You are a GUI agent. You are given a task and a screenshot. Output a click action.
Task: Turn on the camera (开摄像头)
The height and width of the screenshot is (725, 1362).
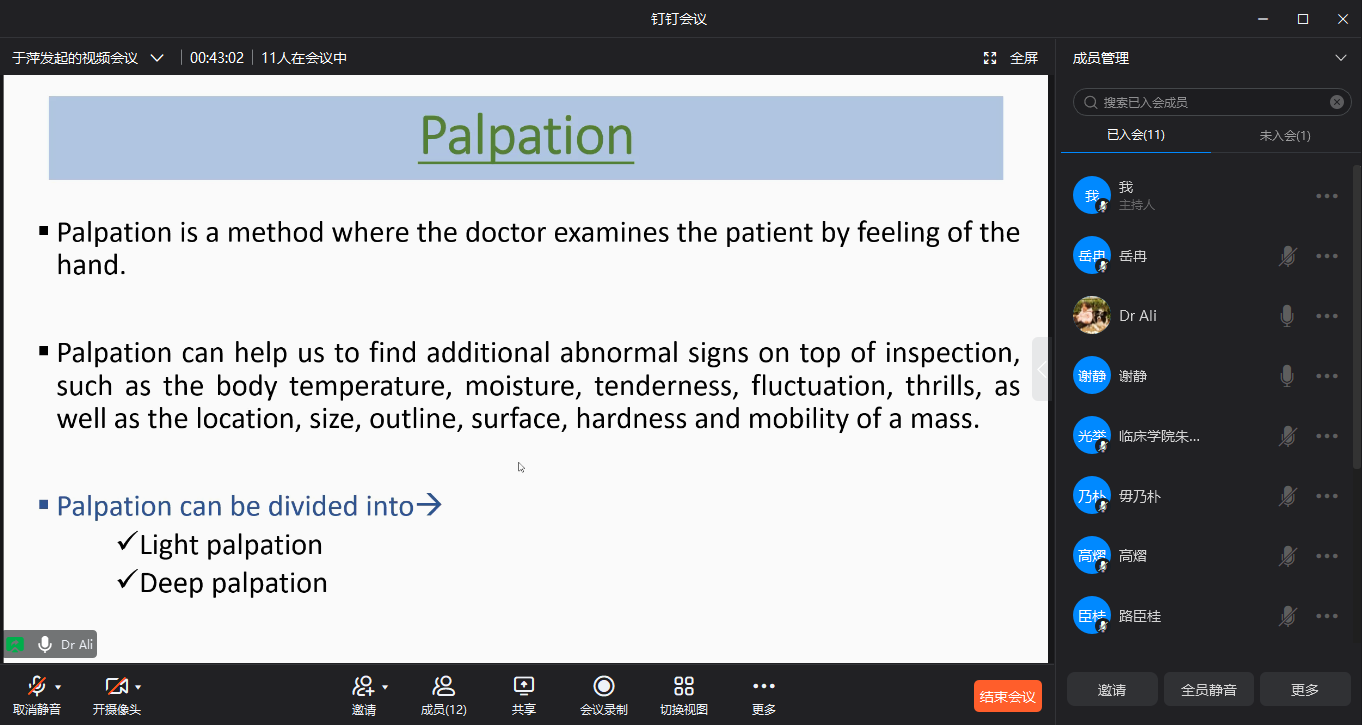(116, 686)
